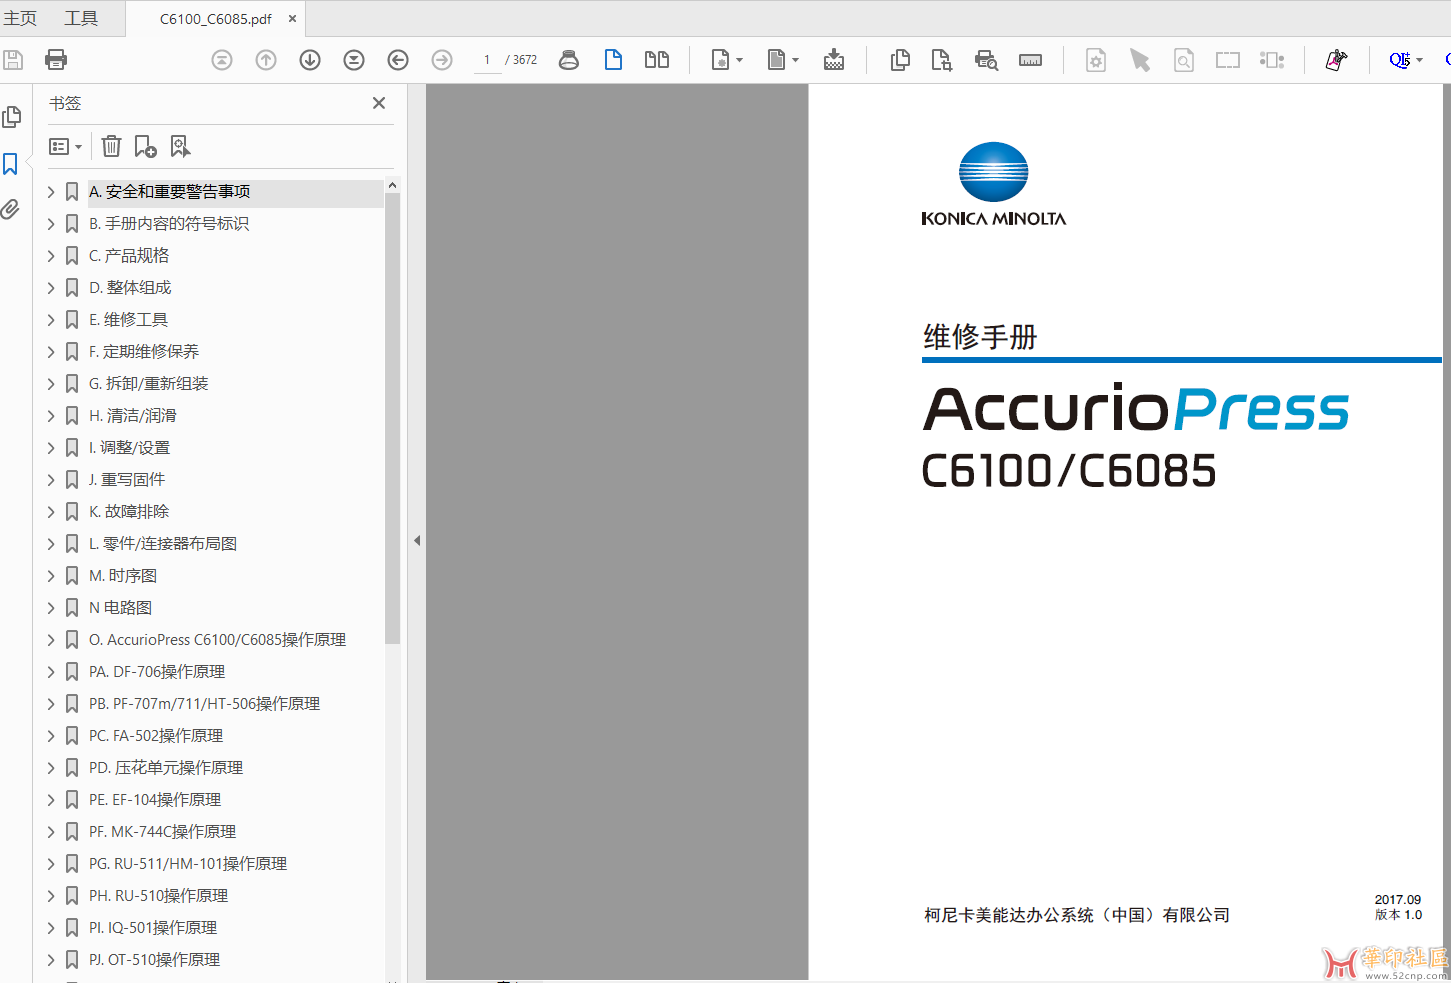Expand 'K. 故障排除' bookmark chevron
This screenshot has height=983, width=1451.
(x=51, y=512)
